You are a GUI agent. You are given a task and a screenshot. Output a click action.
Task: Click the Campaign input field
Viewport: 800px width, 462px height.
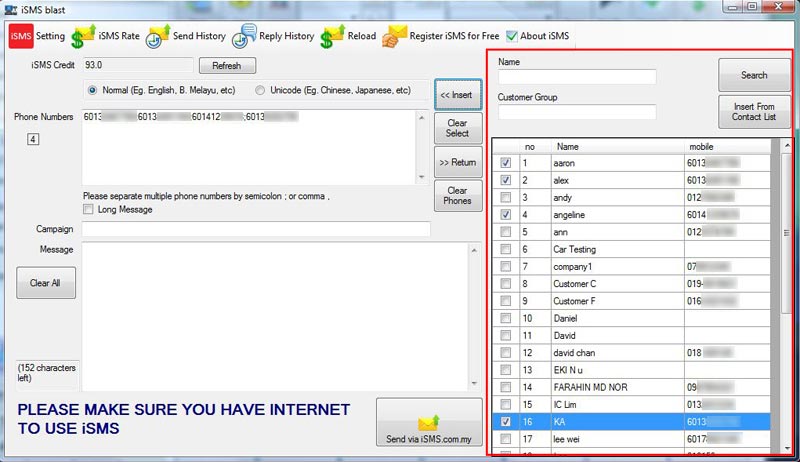(256, 229)
